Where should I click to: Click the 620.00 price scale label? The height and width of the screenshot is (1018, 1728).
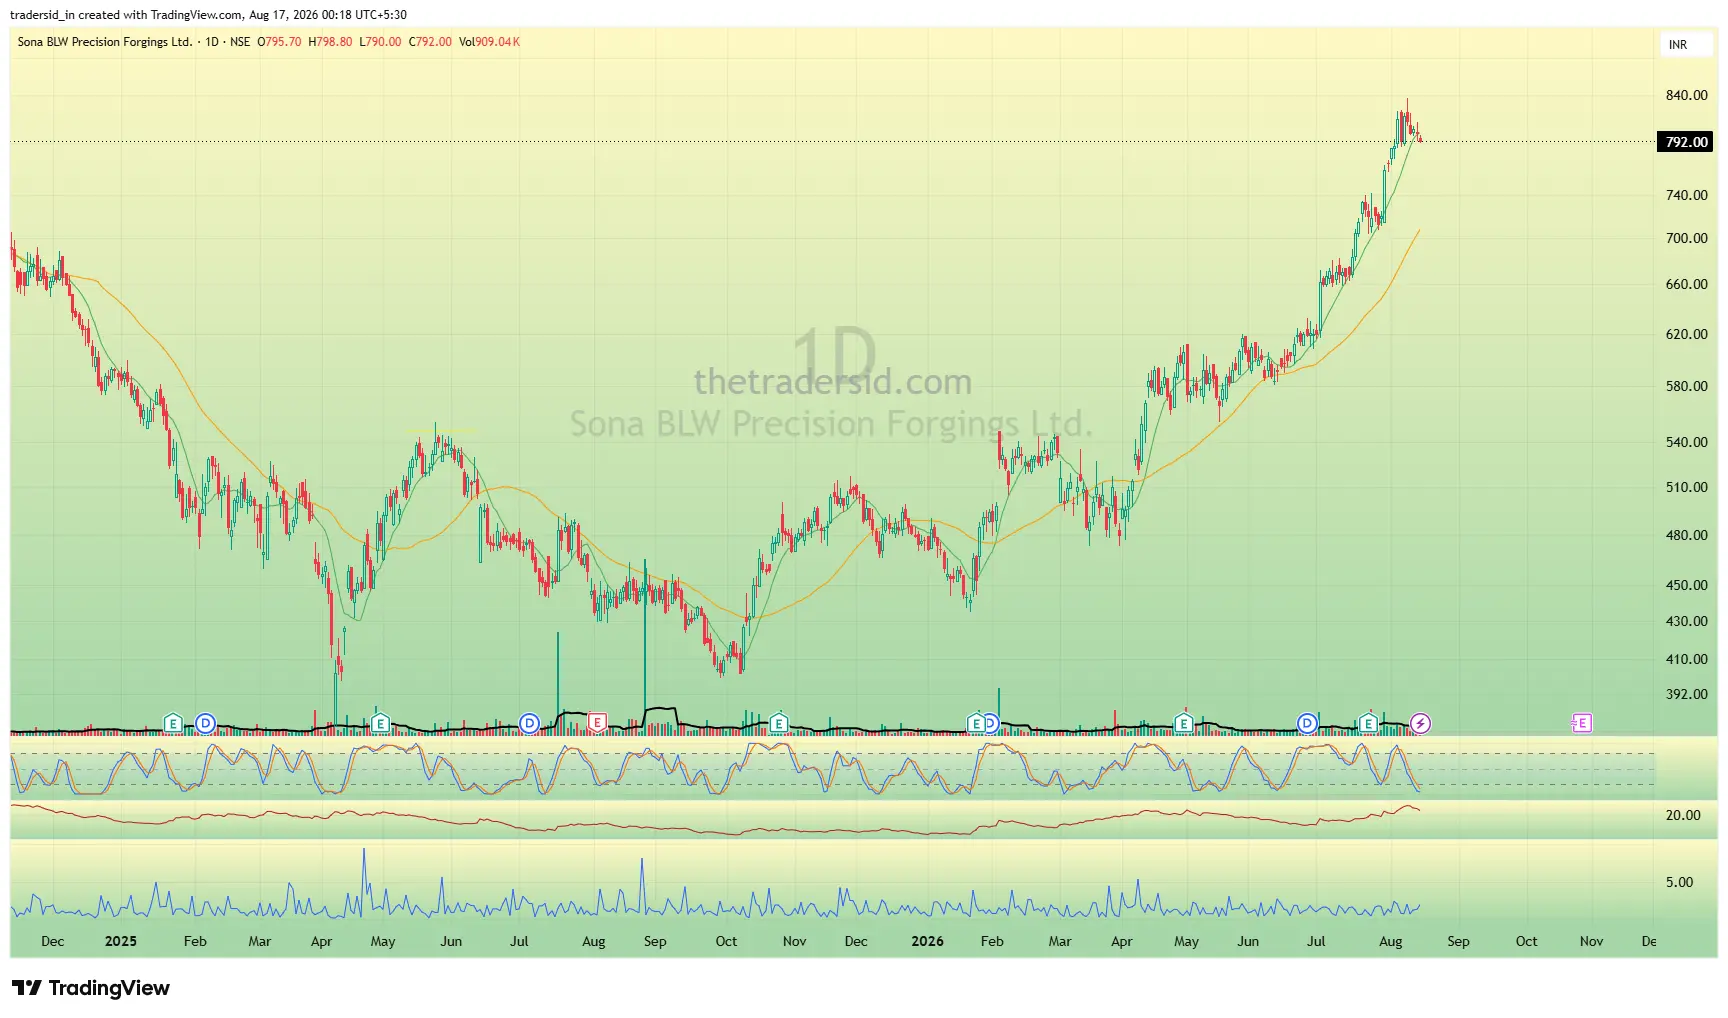[x=1686, y=334]
